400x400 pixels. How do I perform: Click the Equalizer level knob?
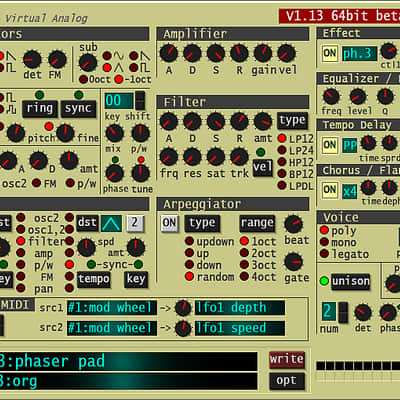coord(358,97)
